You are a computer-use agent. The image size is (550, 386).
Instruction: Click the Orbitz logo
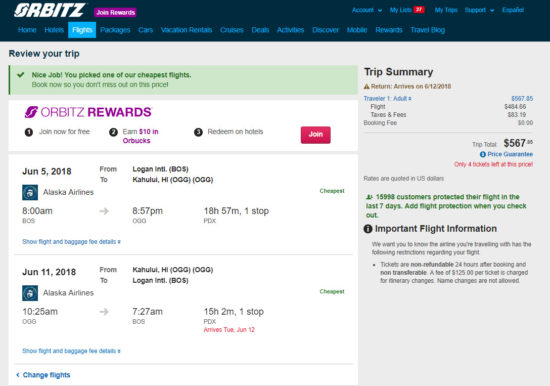tap(49, 11)
